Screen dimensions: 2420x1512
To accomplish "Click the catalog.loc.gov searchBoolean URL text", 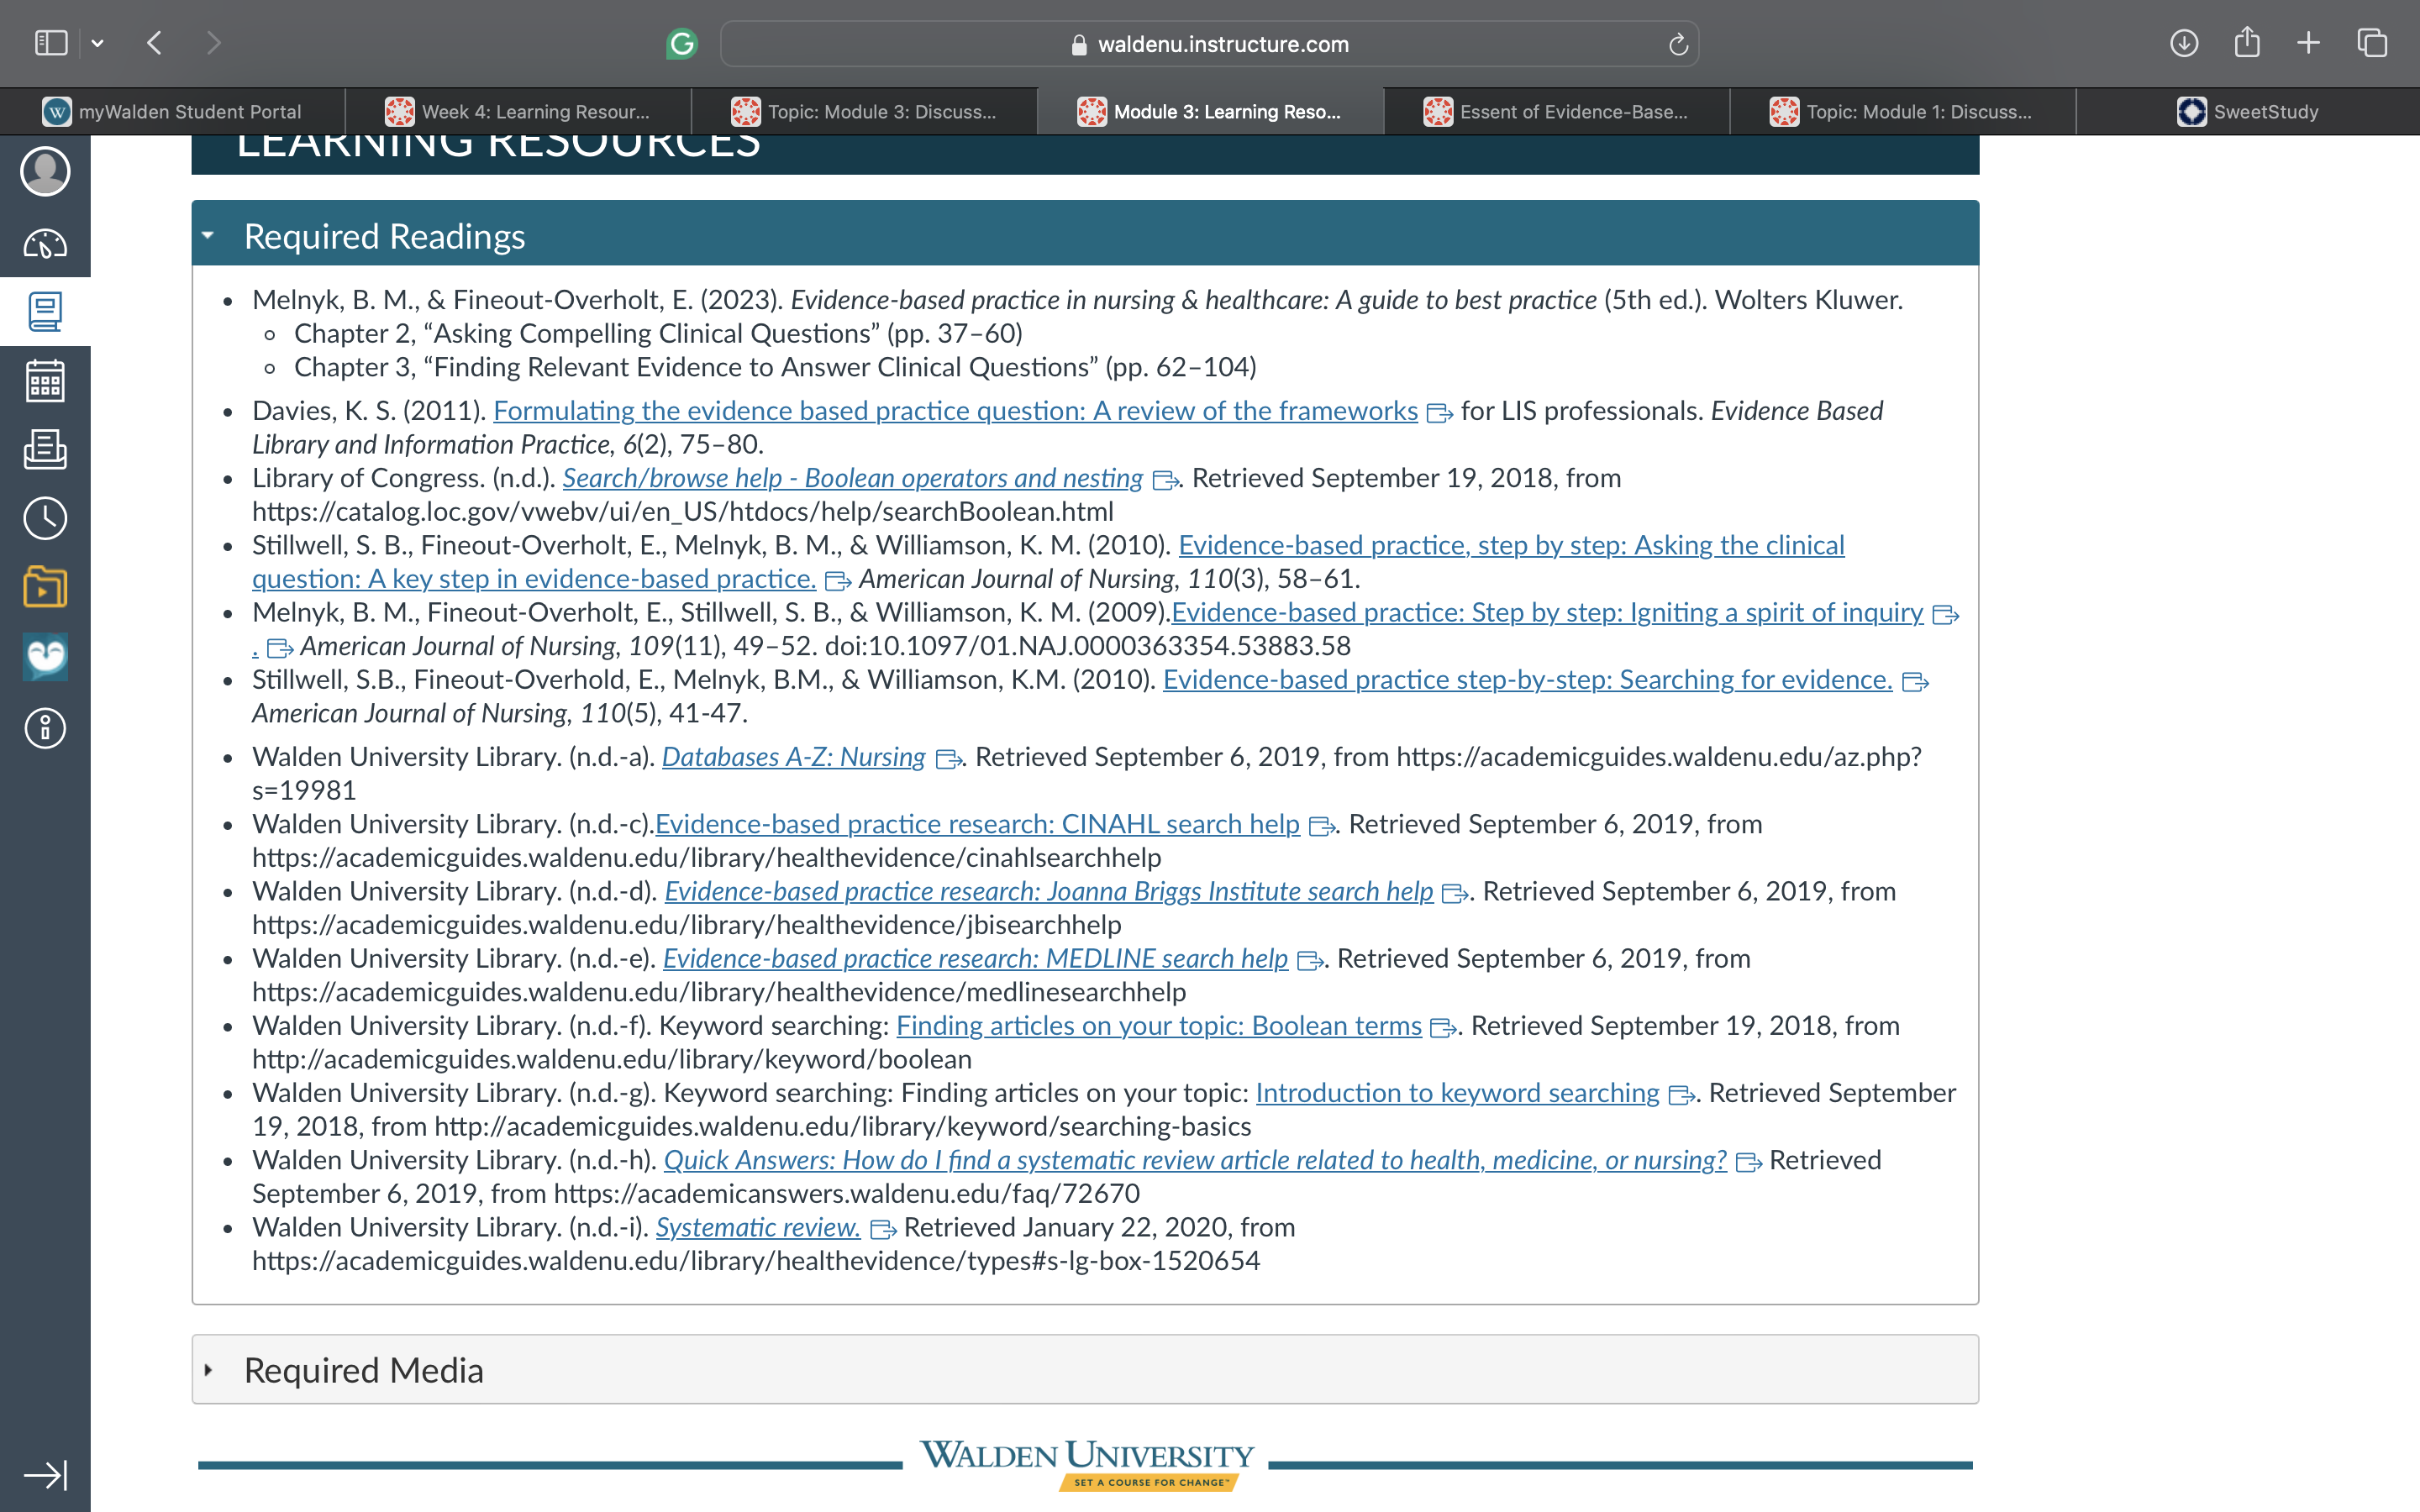I will click(682, 512).
